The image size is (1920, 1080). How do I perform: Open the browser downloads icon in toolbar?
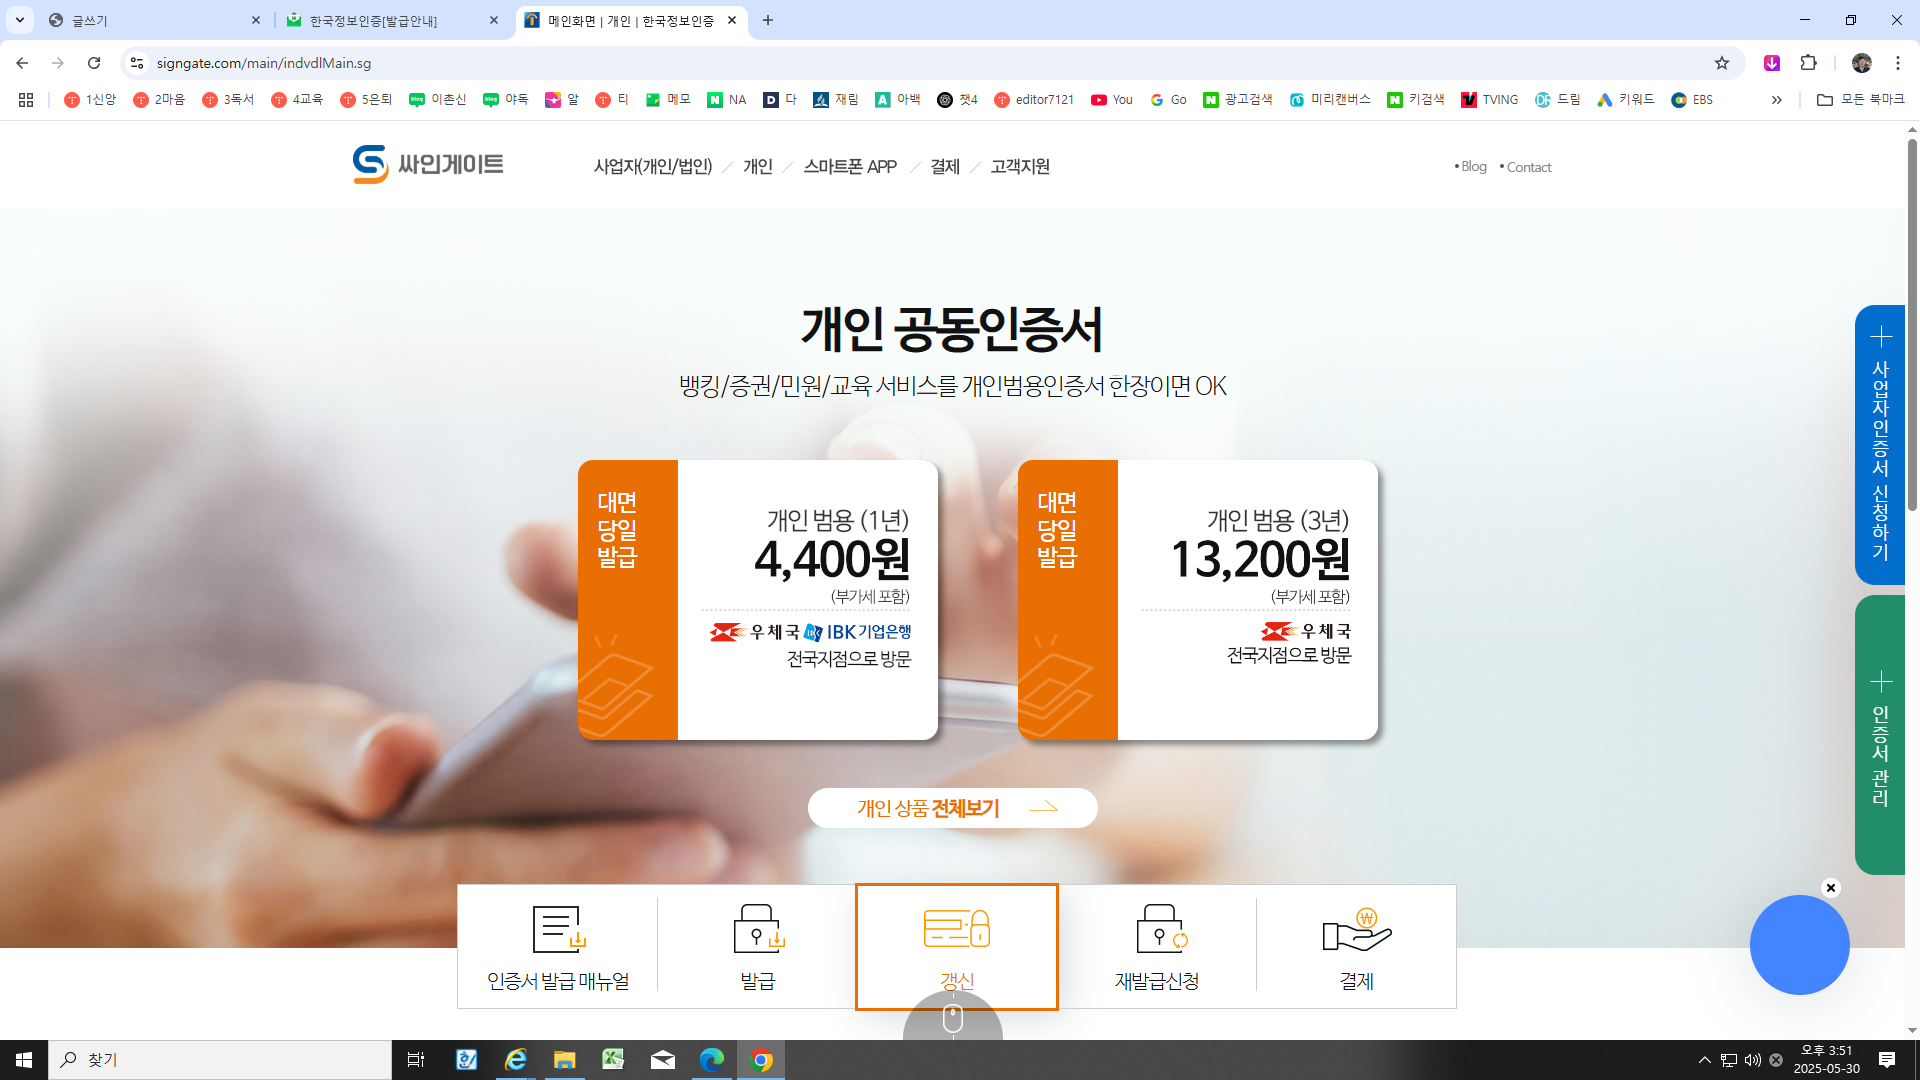pyautogui.click(x=1770, y=63)
